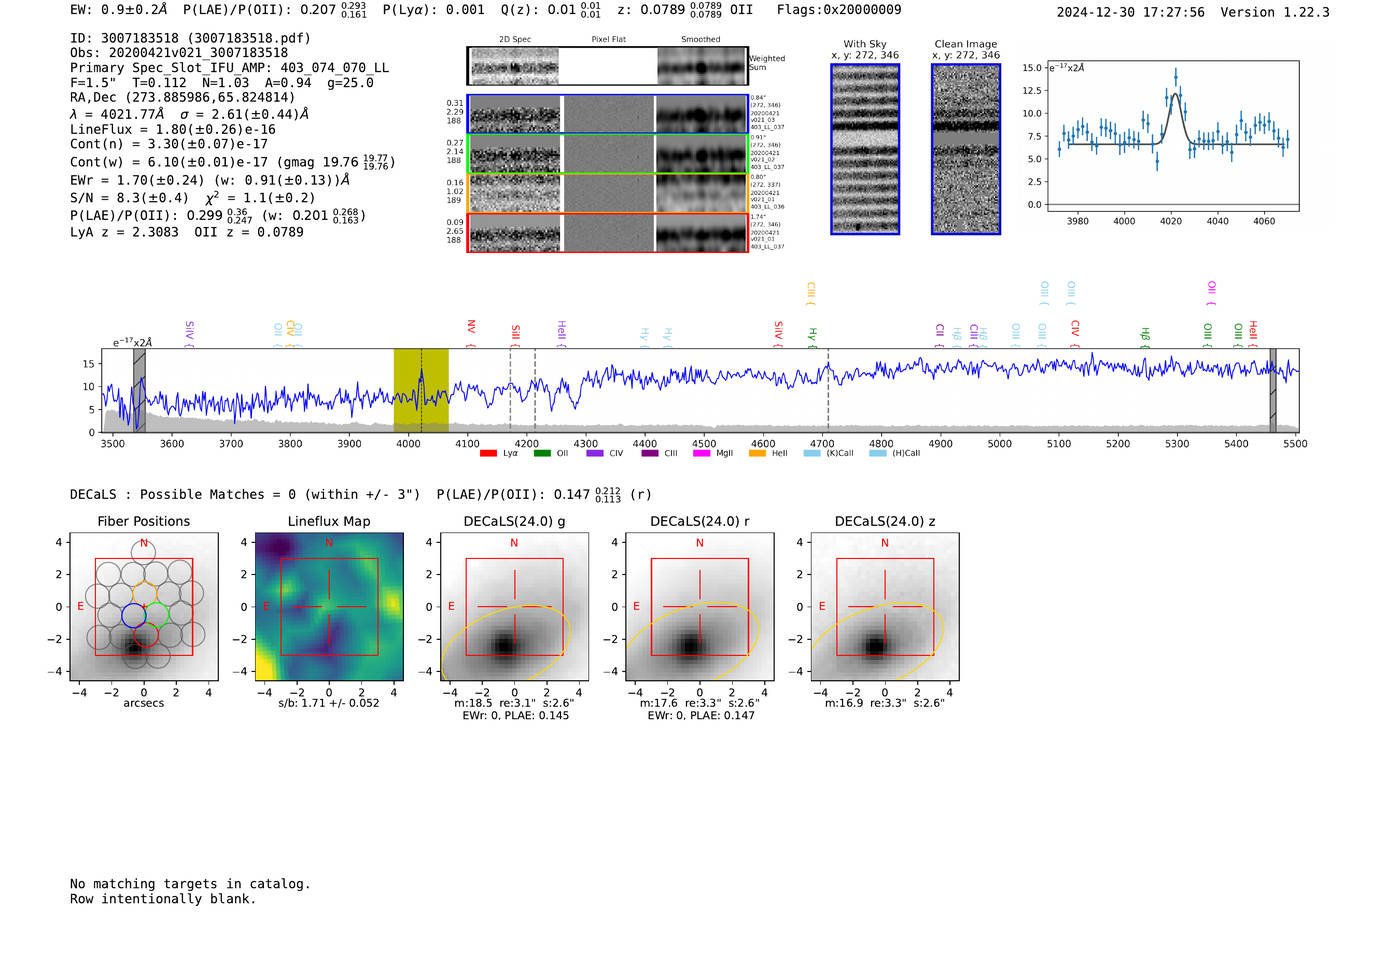Click the hatched gray band near 3550
This screenshot has width=1400, height=953.
pos(139,391)
